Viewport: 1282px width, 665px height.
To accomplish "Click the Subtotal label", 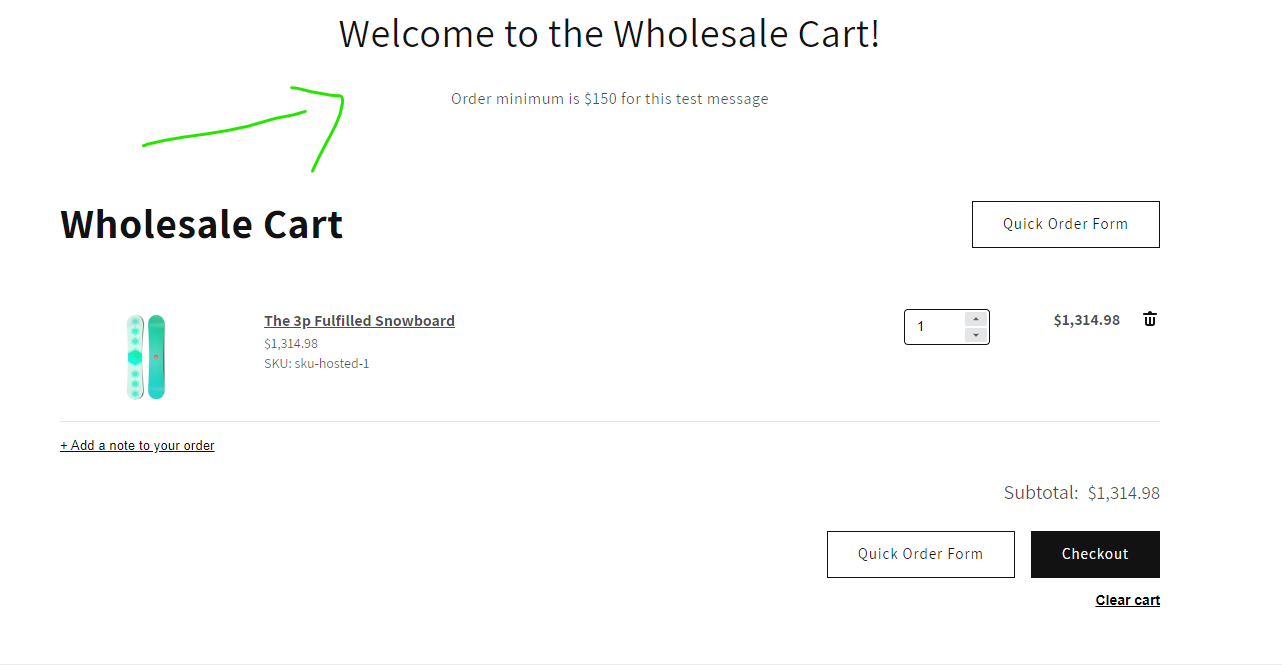I will 1041,493.
